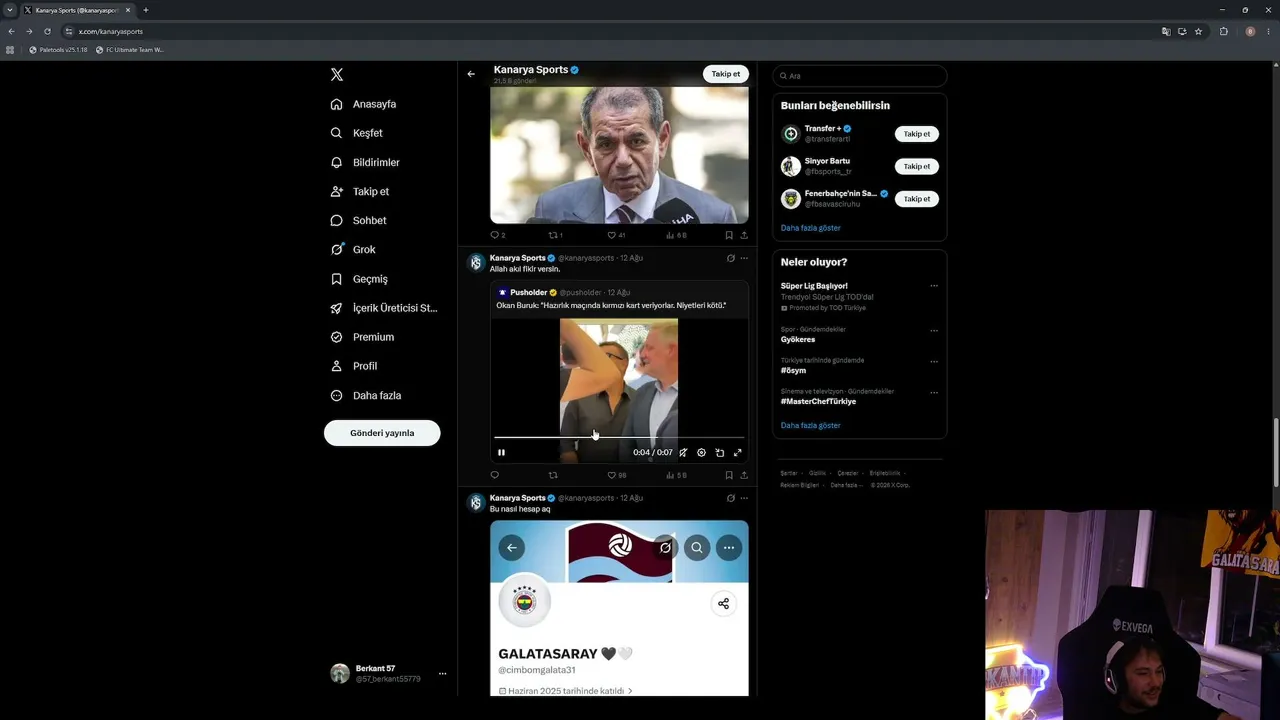Show more trends under Neler oluyor

point(811,426)
